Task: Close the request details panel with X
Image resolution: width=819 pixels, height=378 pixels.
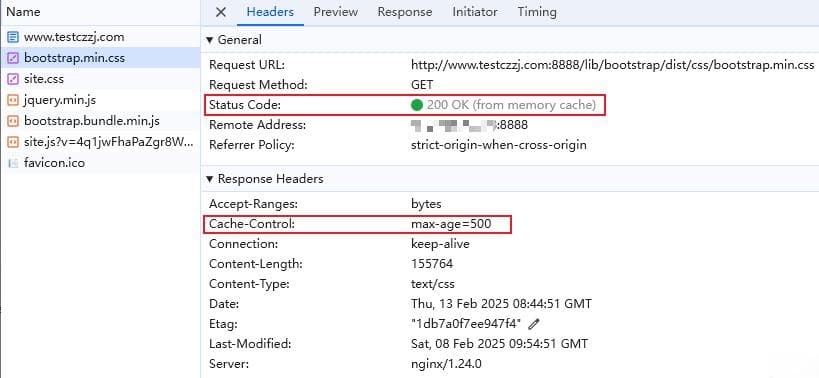Action: coord(221,12)
